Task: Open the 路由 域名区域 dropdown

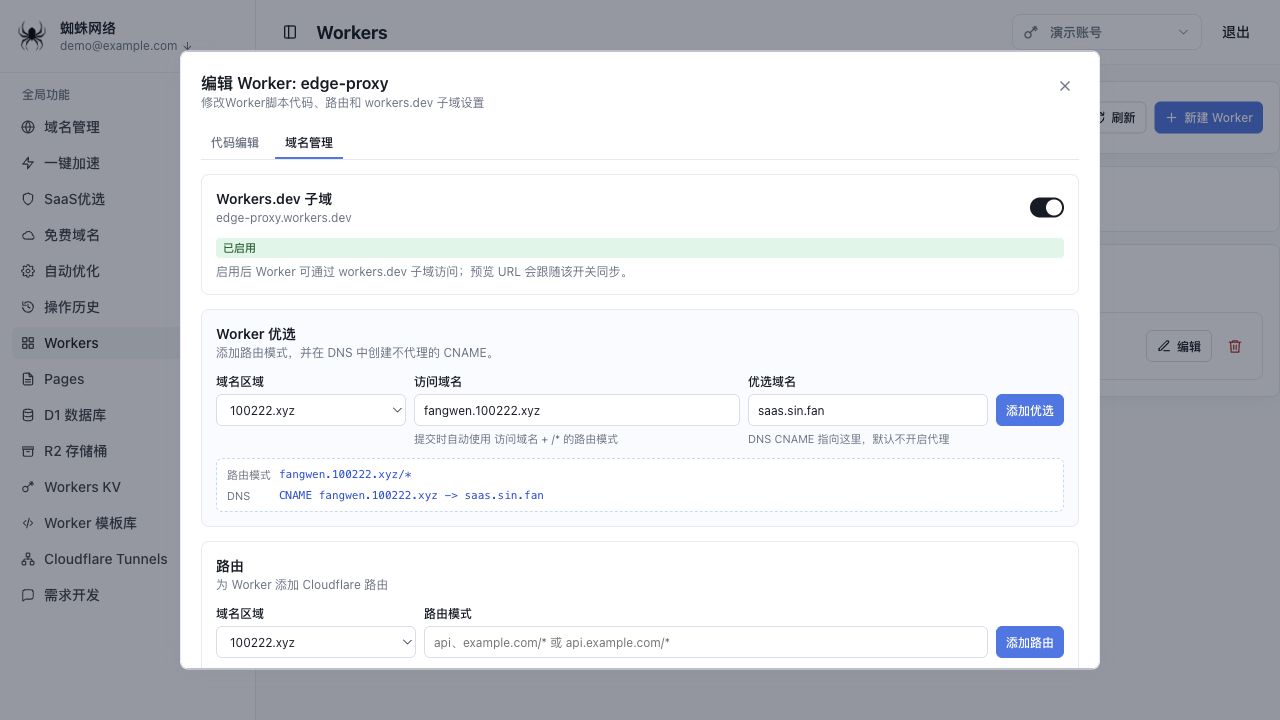Action: click(x=316, y=642)
